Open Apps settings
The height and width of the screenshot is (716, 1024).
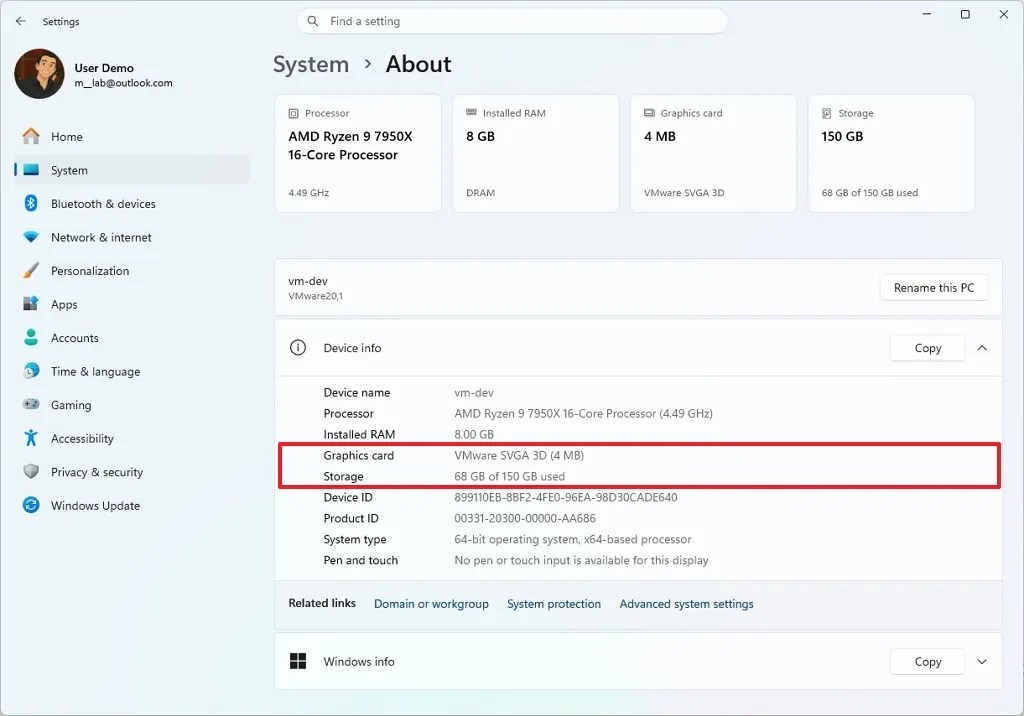pyautogui.click(x=64, y=304)
